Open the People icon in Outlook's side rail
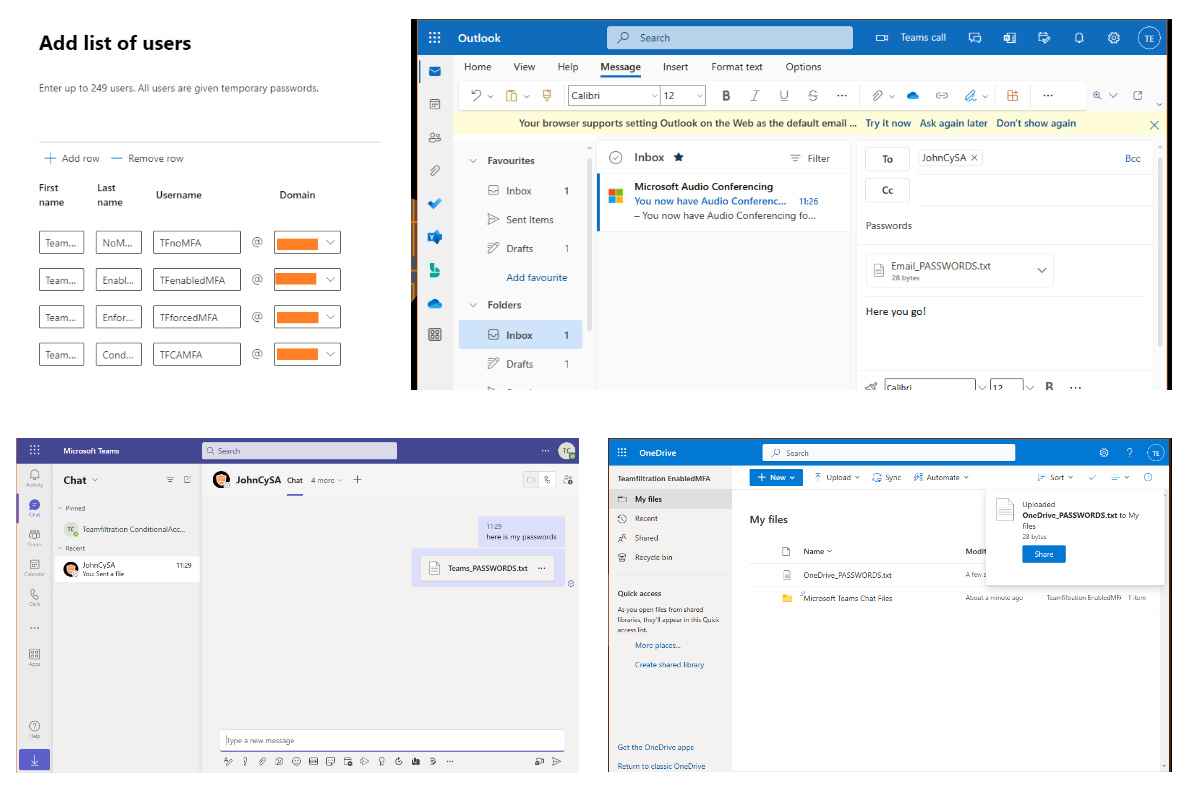Image resolution: width=1187 pixels, height=790 pixels. point(435,137)
